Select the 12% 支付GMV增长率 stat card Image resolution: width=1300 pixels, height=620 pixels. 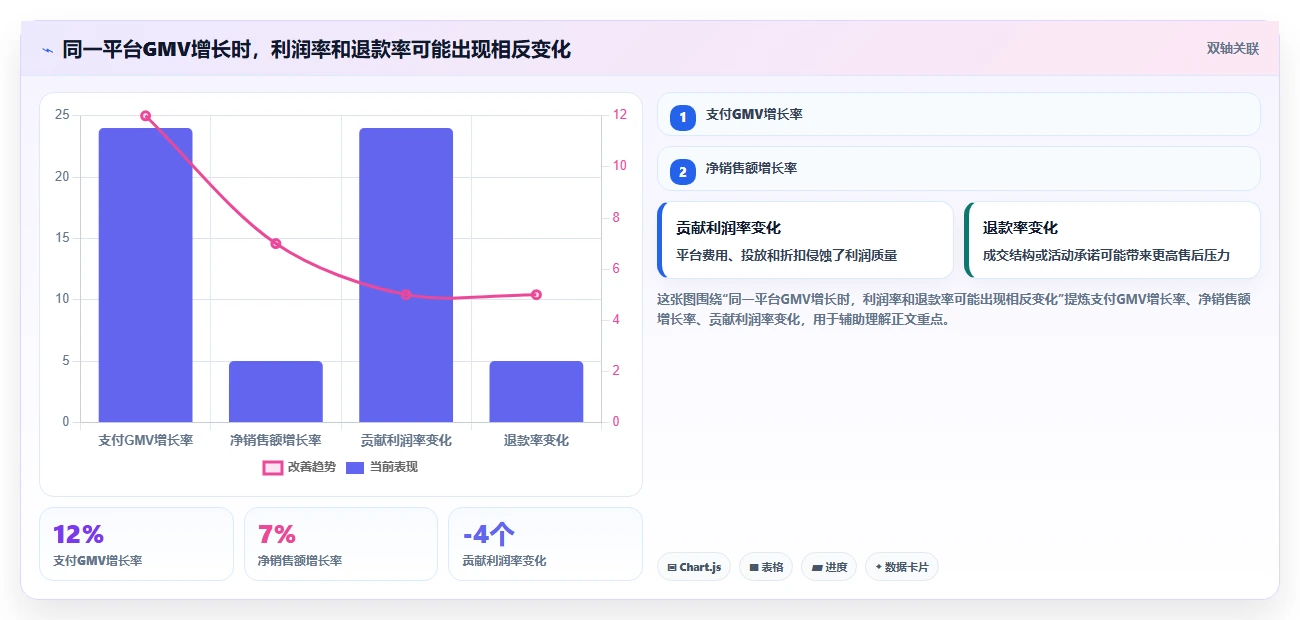[138, 544]
